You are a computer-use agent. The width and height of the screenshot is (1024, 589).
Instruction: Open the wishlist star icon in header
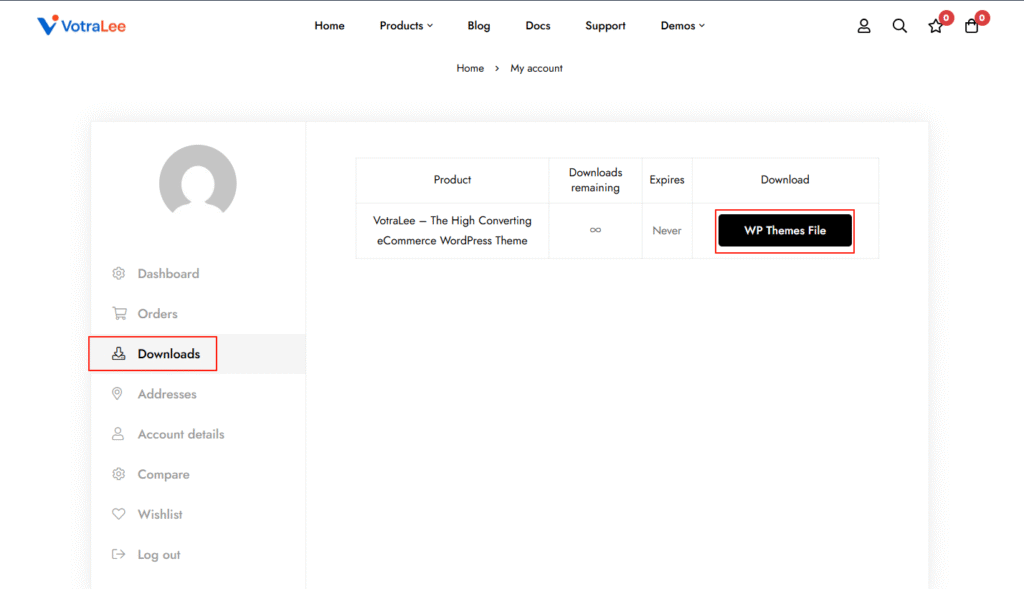[935, 26]
